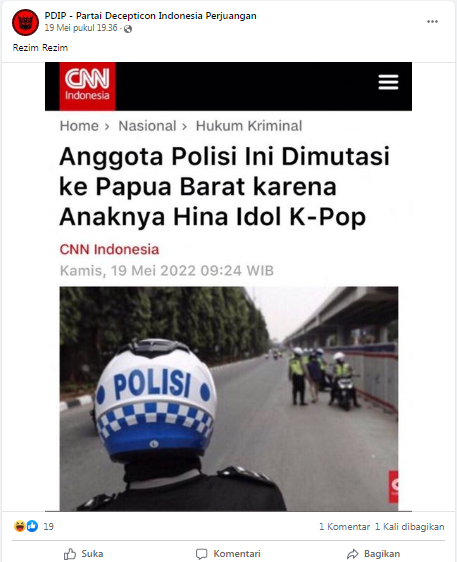
Task: Open the PDIP Partai Decepticon page name
Action: click(151, 16)
